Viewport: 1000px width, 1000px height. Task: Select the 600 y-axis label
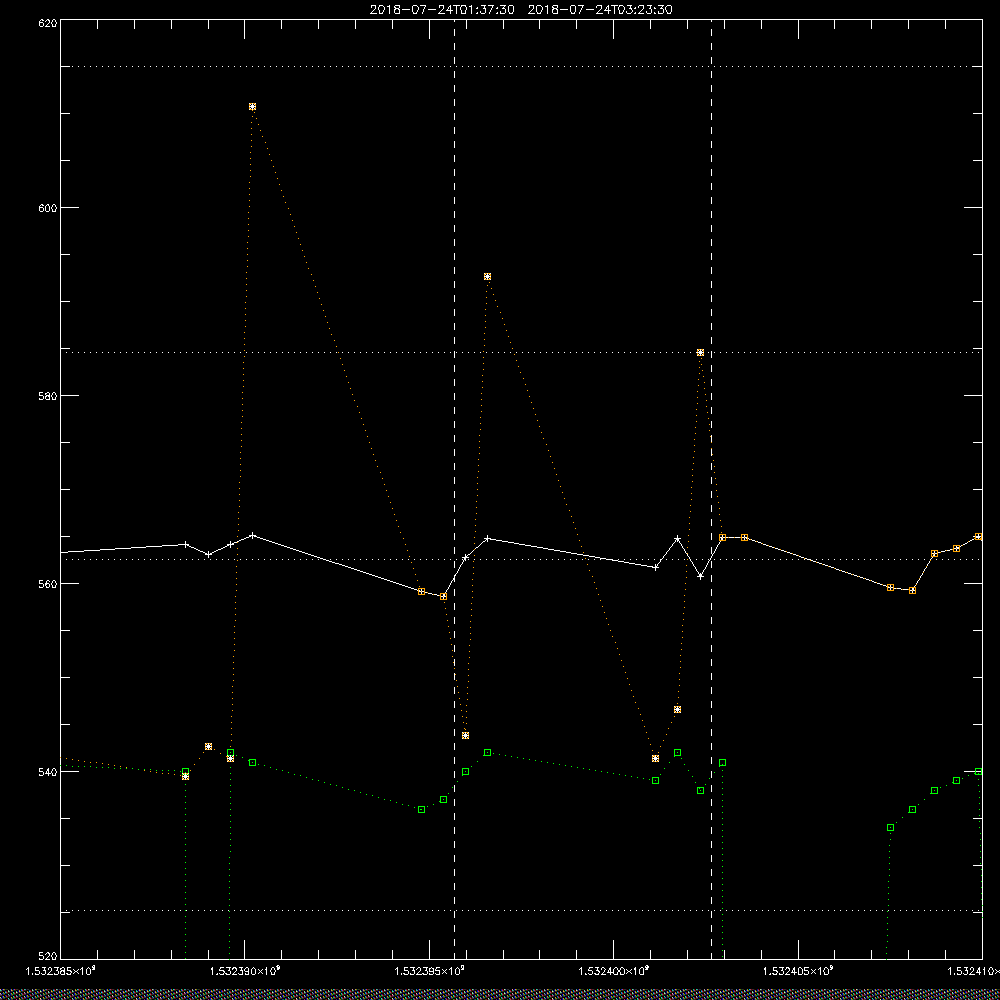(48, 208)
